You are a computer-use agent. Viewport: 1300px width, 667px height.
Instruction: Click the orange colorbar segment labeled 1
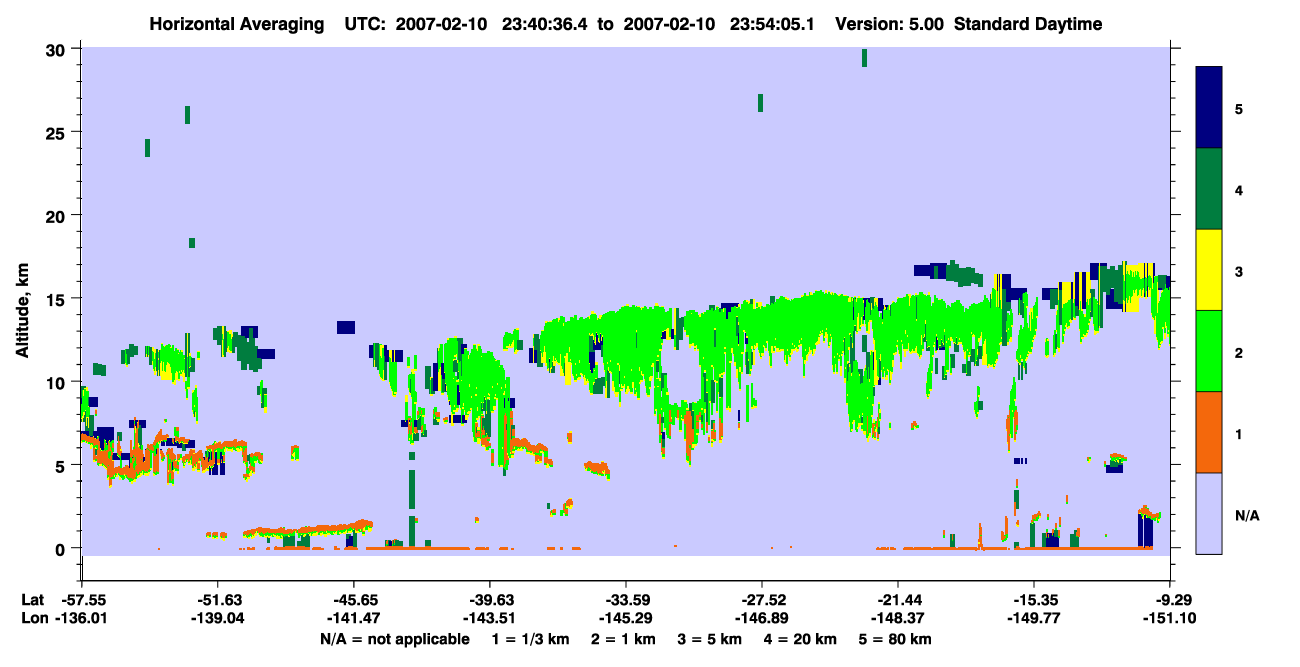pos(1209,432)
